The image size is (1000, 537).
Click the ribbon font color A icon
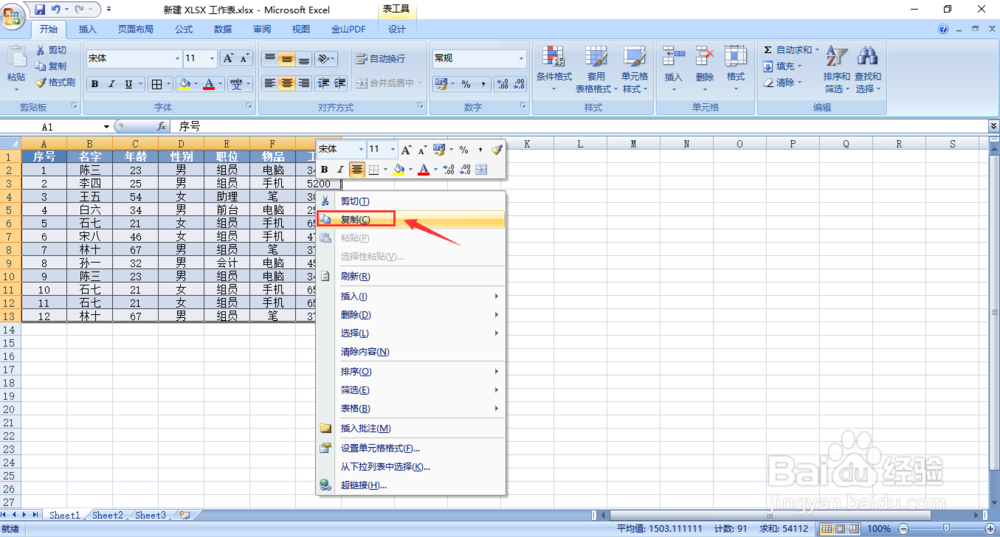click(x=209, y=84)
